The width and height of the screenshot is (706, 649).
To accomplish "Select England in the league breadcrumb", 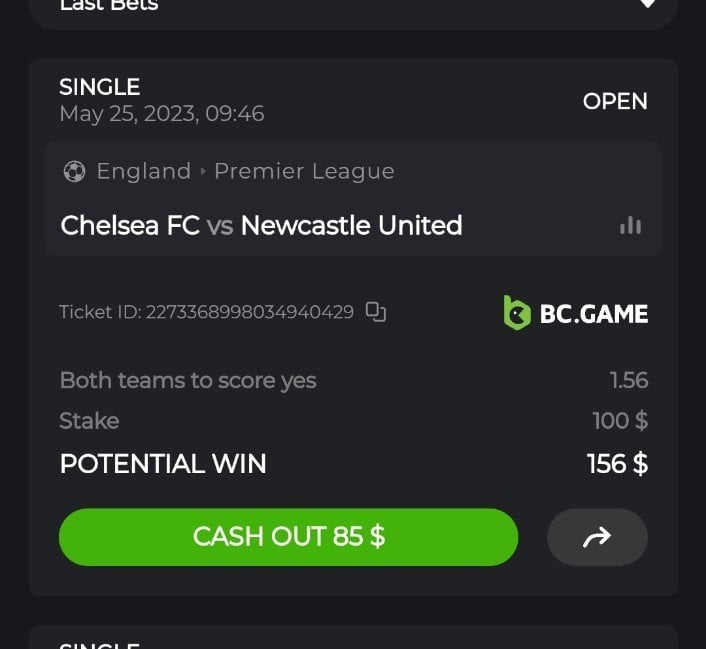I will click(x=143, y=171).
